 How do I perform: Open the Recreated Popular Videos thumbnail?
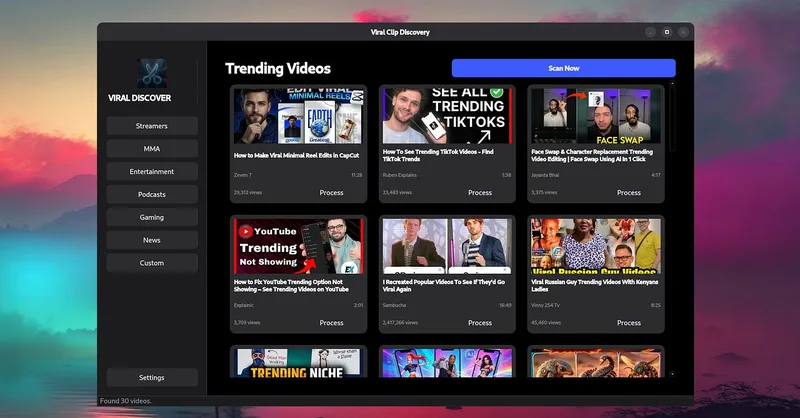[x=447, y=247]
